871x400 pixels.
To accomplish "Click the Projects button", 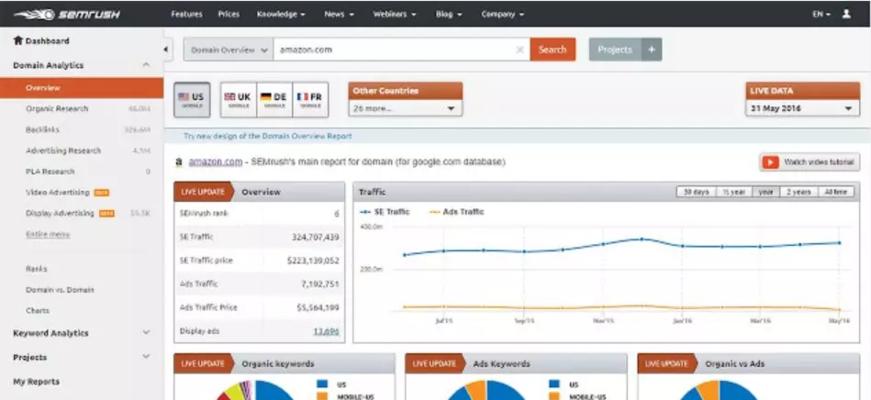I will [615, 49].
